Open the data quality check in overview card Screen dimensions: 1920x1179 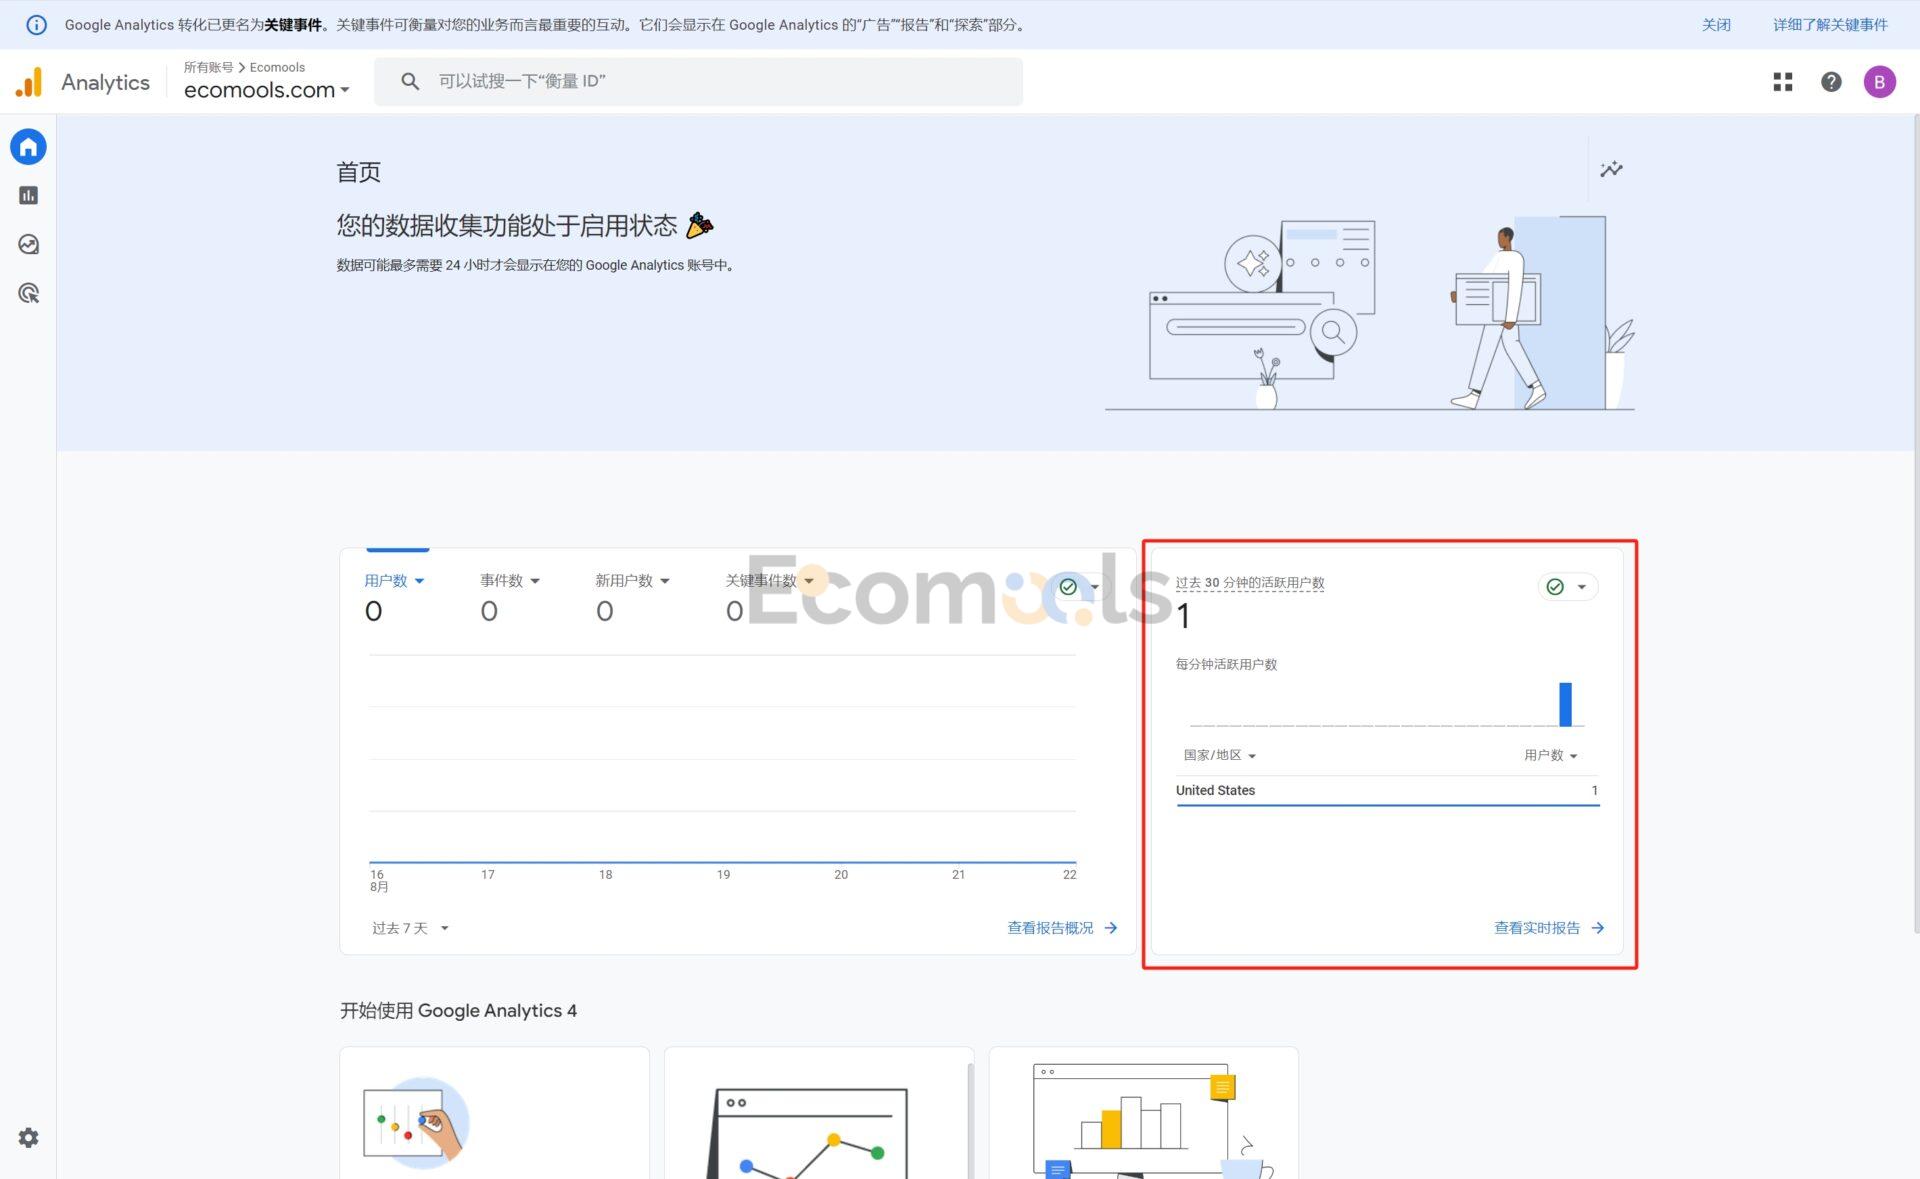pos(1080,587)
